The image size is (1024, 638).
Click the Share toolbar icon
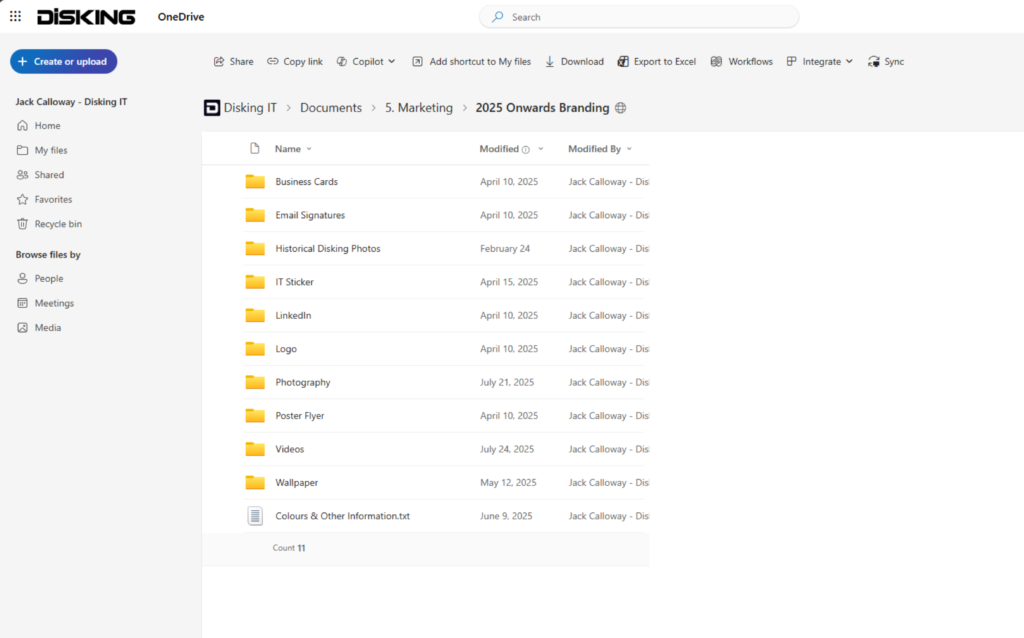(x=219, y=61)
